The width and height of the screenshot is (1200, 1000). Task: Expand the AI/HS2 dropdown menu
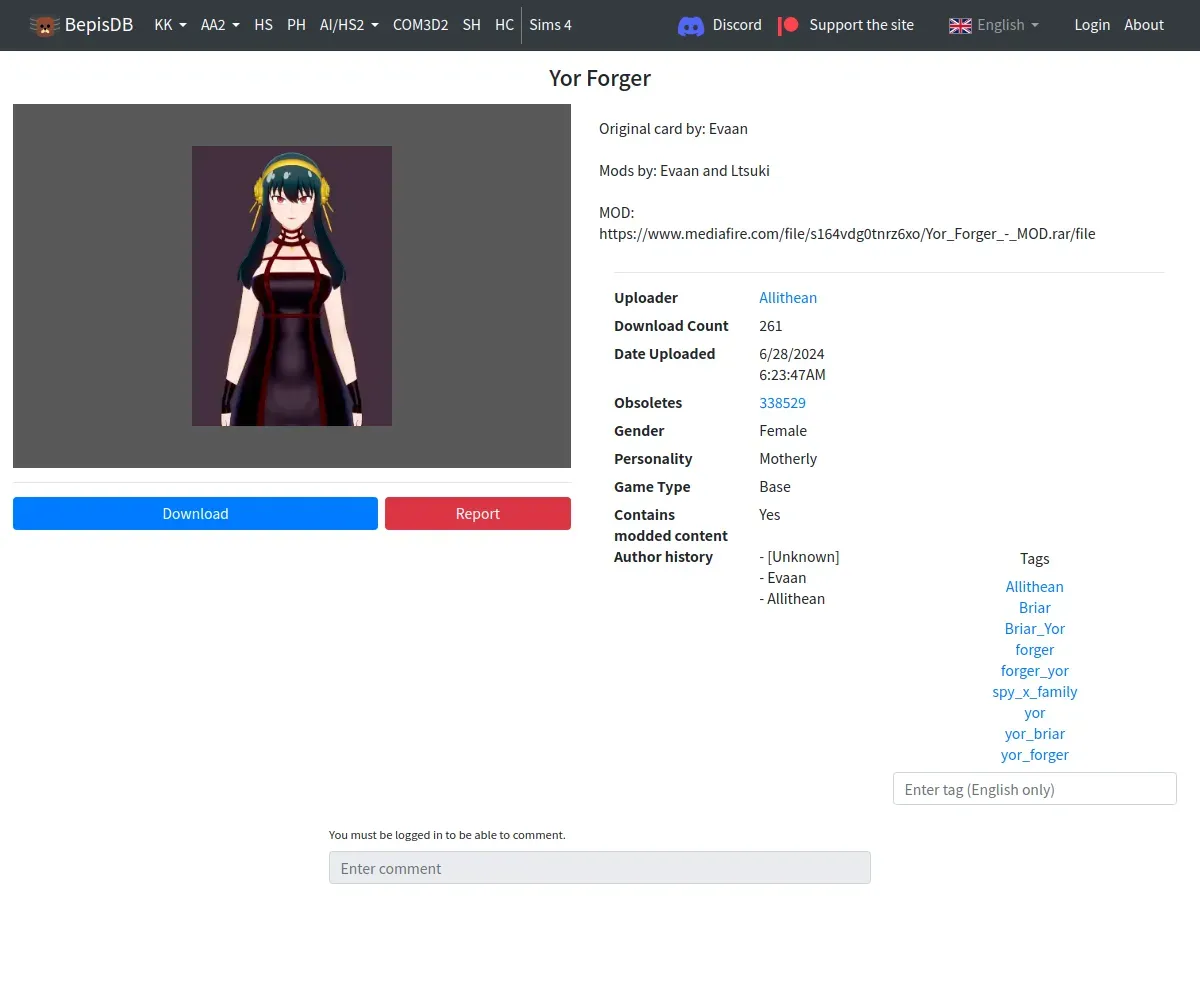349,25
